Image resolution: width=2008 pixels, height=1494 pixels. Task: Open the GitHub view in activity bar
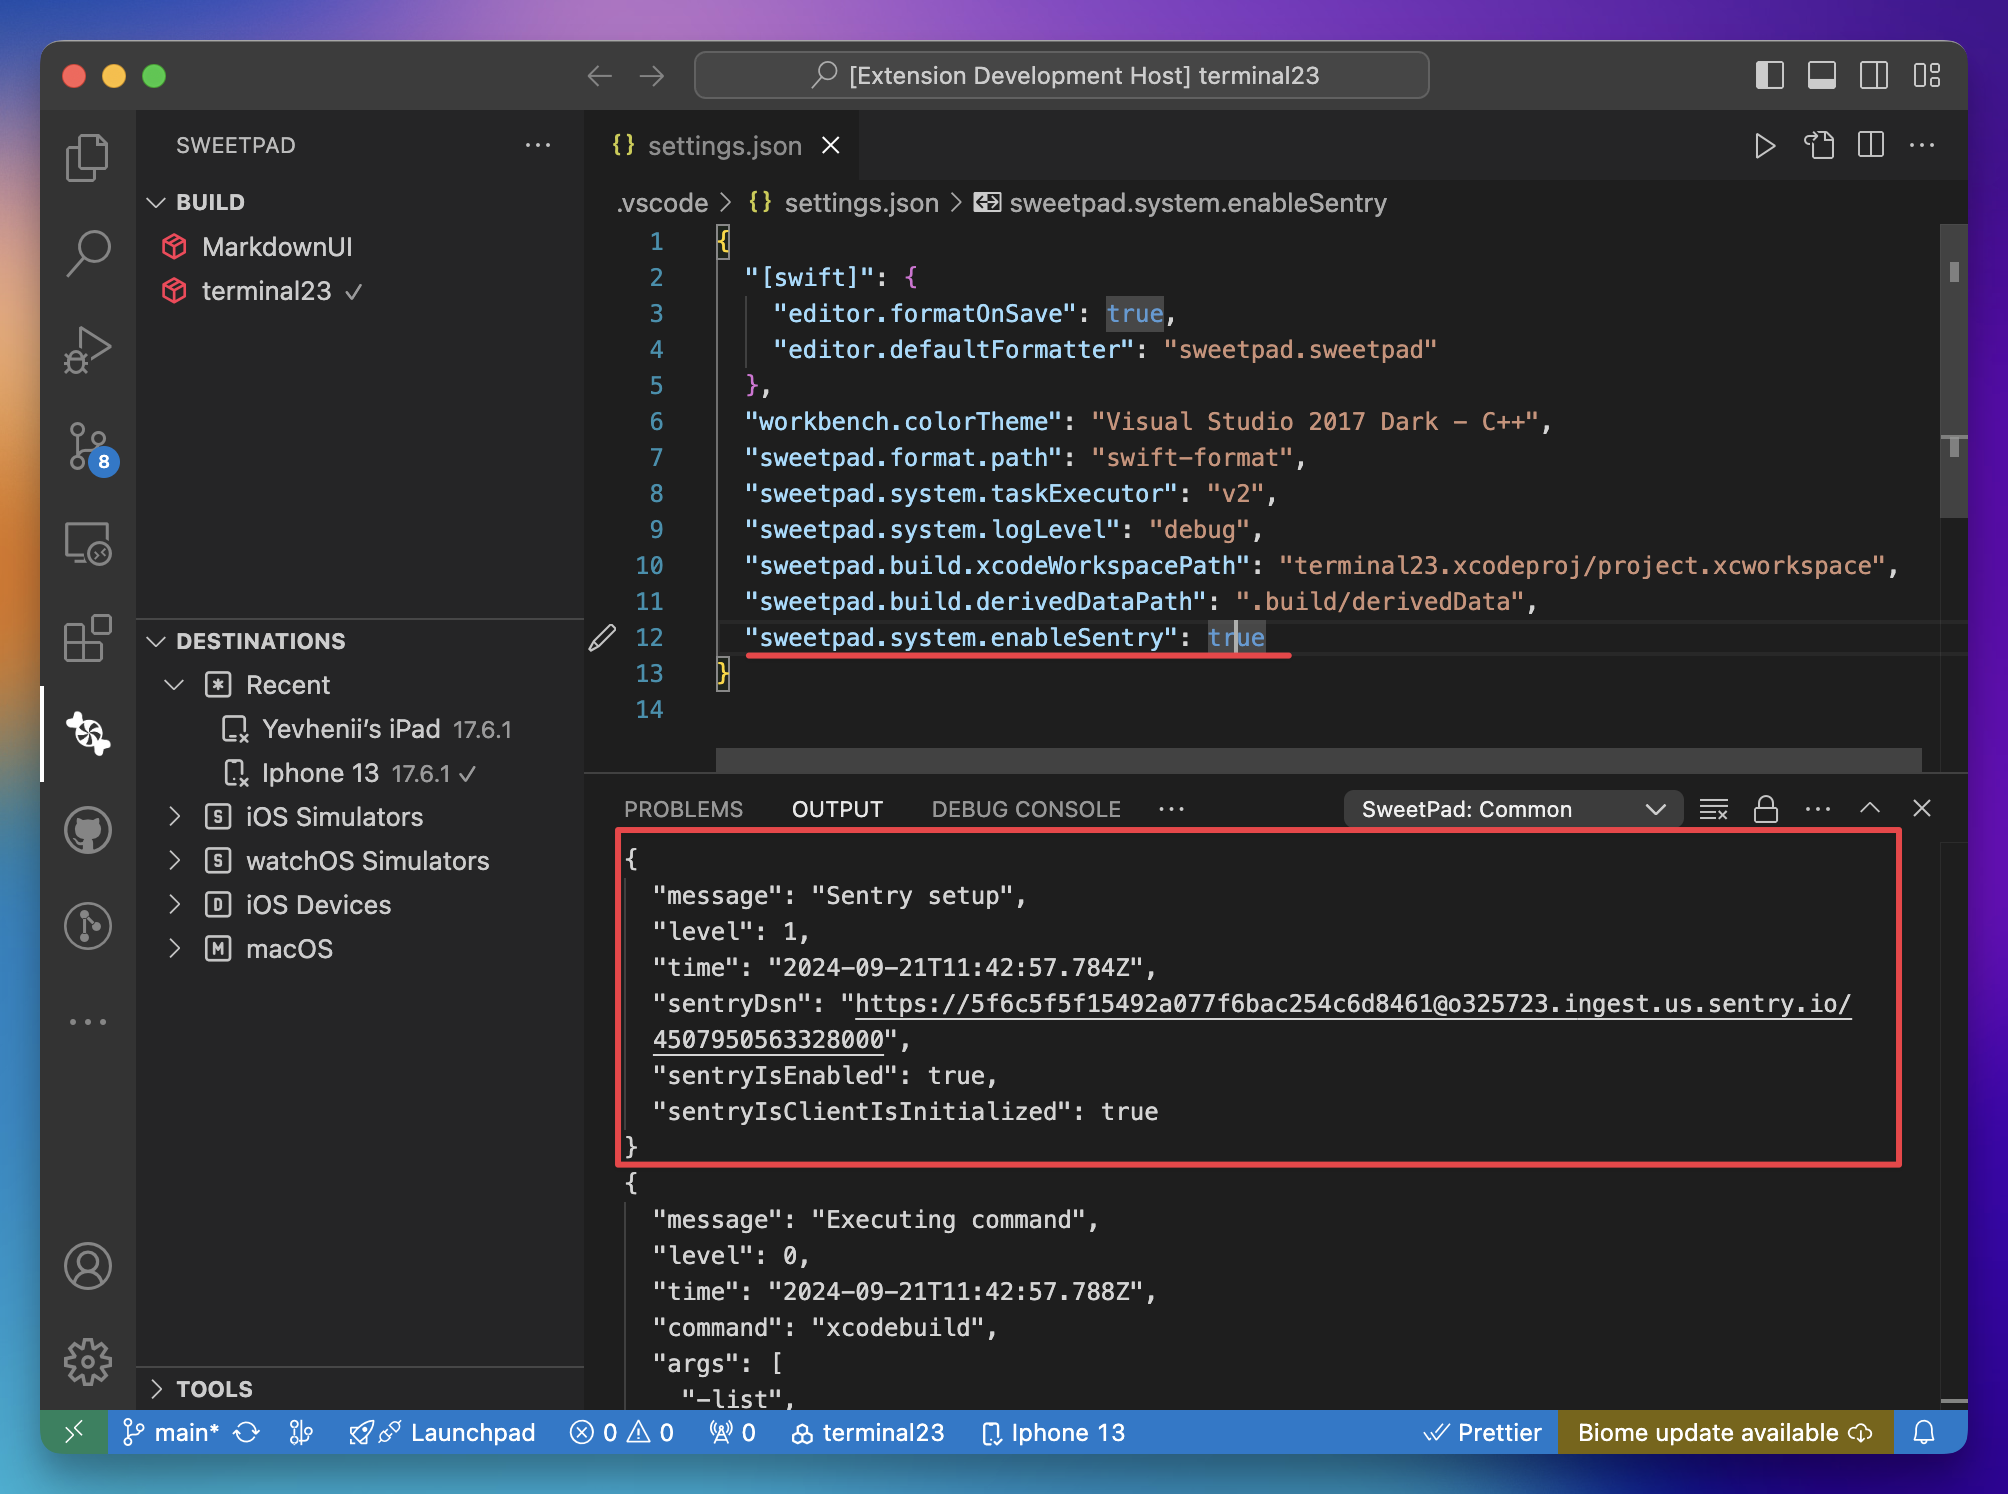coord(88,830)
